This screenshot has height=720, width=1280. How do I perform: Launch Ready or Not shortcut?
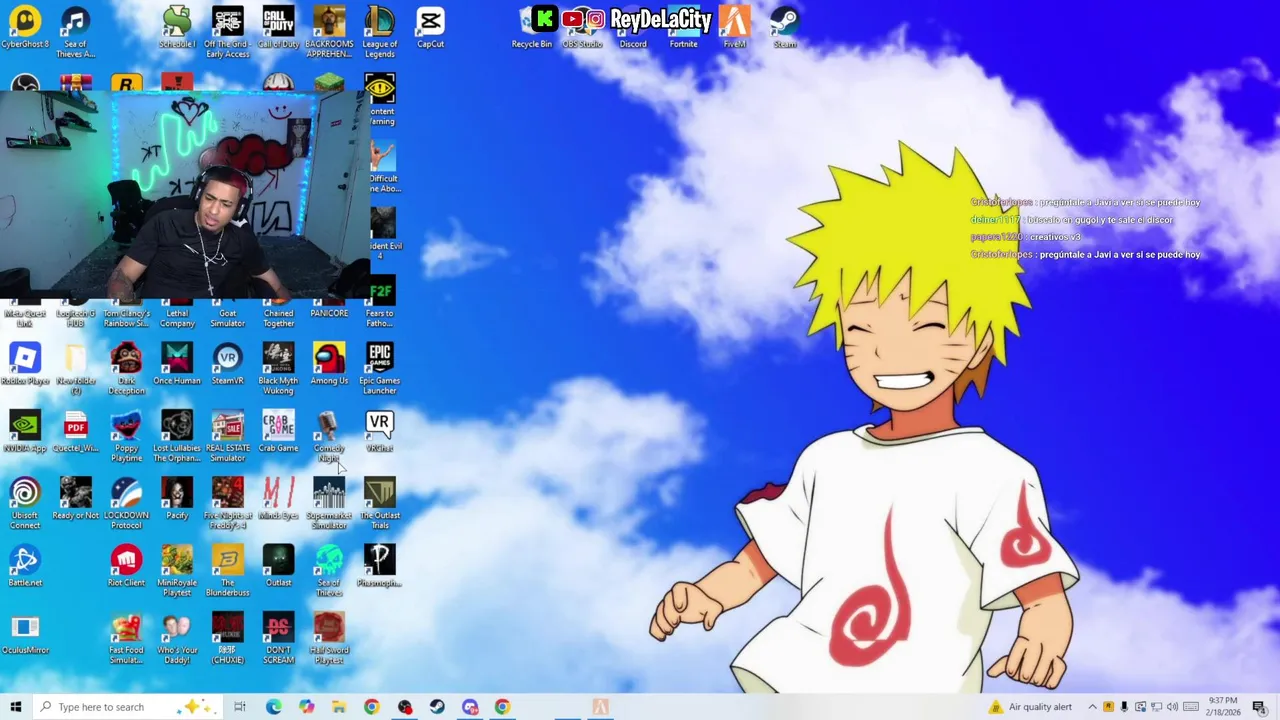(76, 498)
